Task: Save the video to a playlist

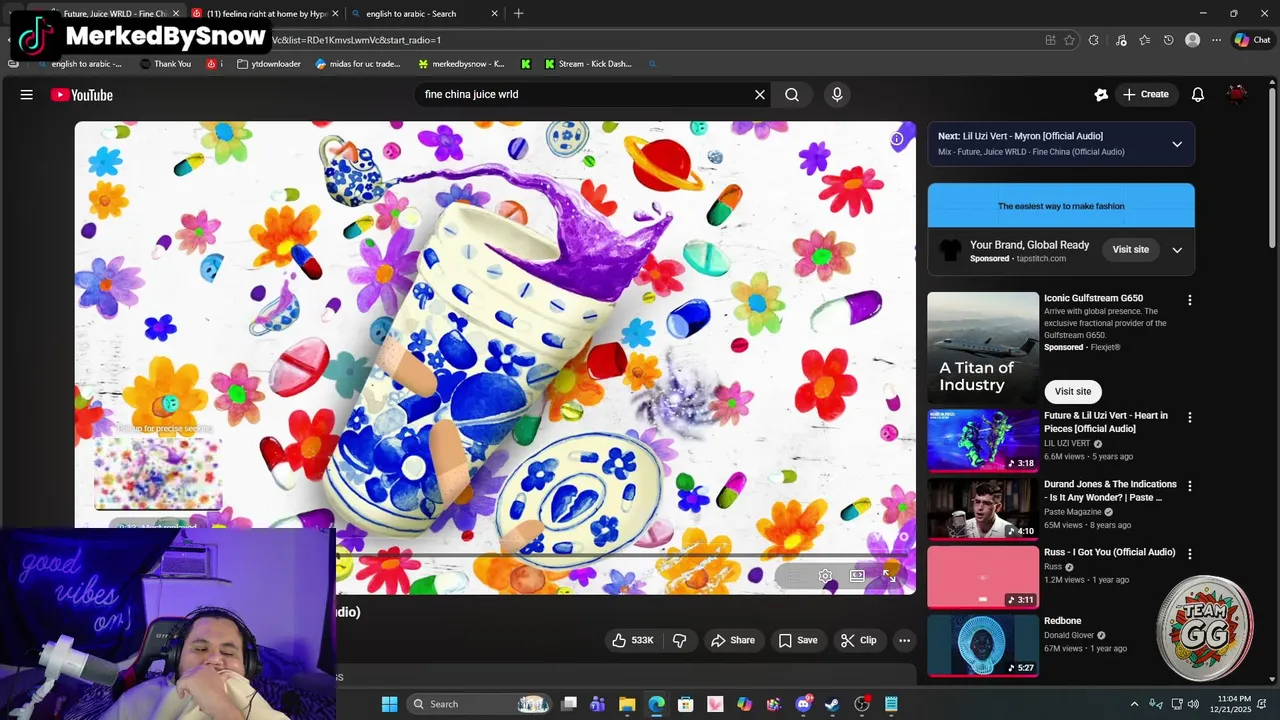Action: pos(798,640)
